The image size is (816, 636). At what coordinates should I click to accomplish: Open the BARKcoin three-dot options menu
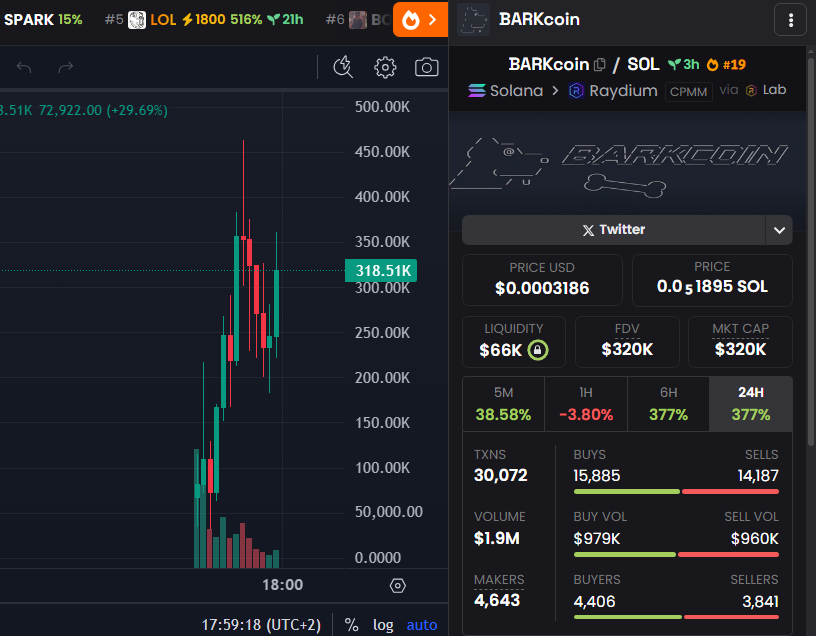(790, 20)
